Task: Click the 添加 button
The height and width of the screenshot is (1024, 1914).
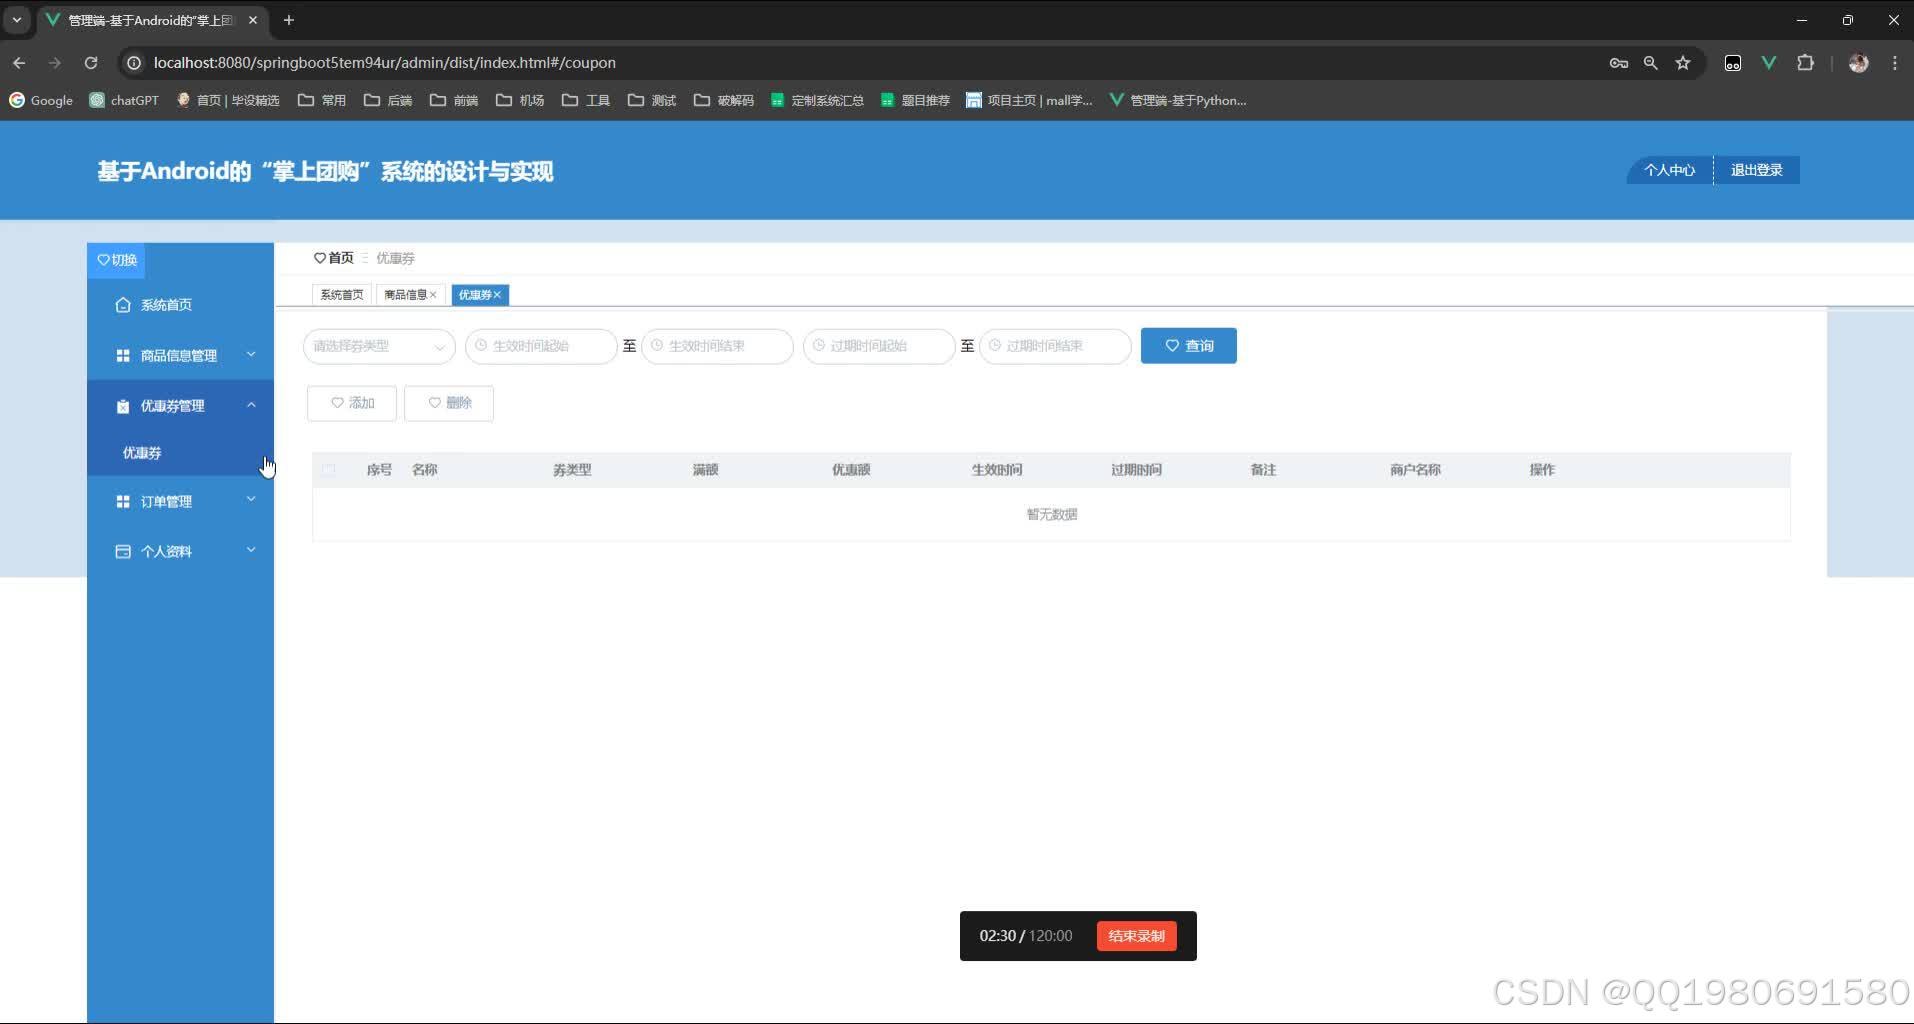Action: pyautogui.click(x=352, y=403)
